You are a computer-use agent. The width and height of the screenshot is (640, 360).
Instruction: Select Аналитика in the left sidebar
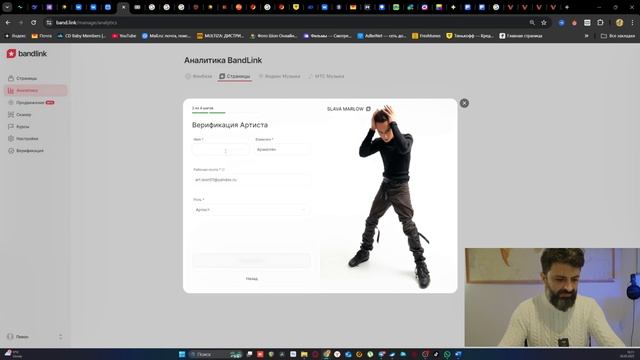pos(36,90)
